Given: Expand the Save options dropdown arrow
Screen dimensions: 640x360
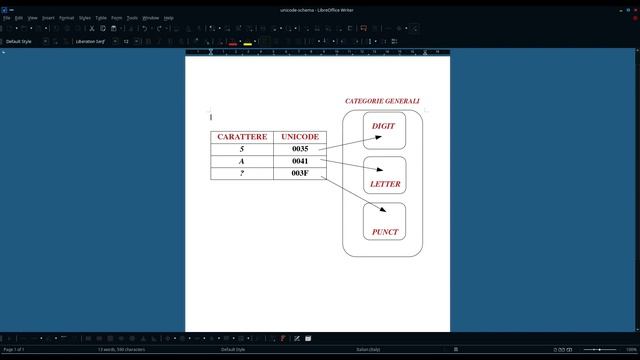Looking at the screenshot, I should [x=46, y=28].
